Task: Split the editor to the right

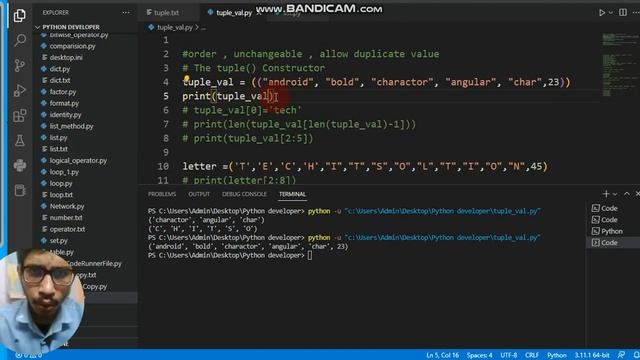Action: pyautogui.click(x=623, y=13)
